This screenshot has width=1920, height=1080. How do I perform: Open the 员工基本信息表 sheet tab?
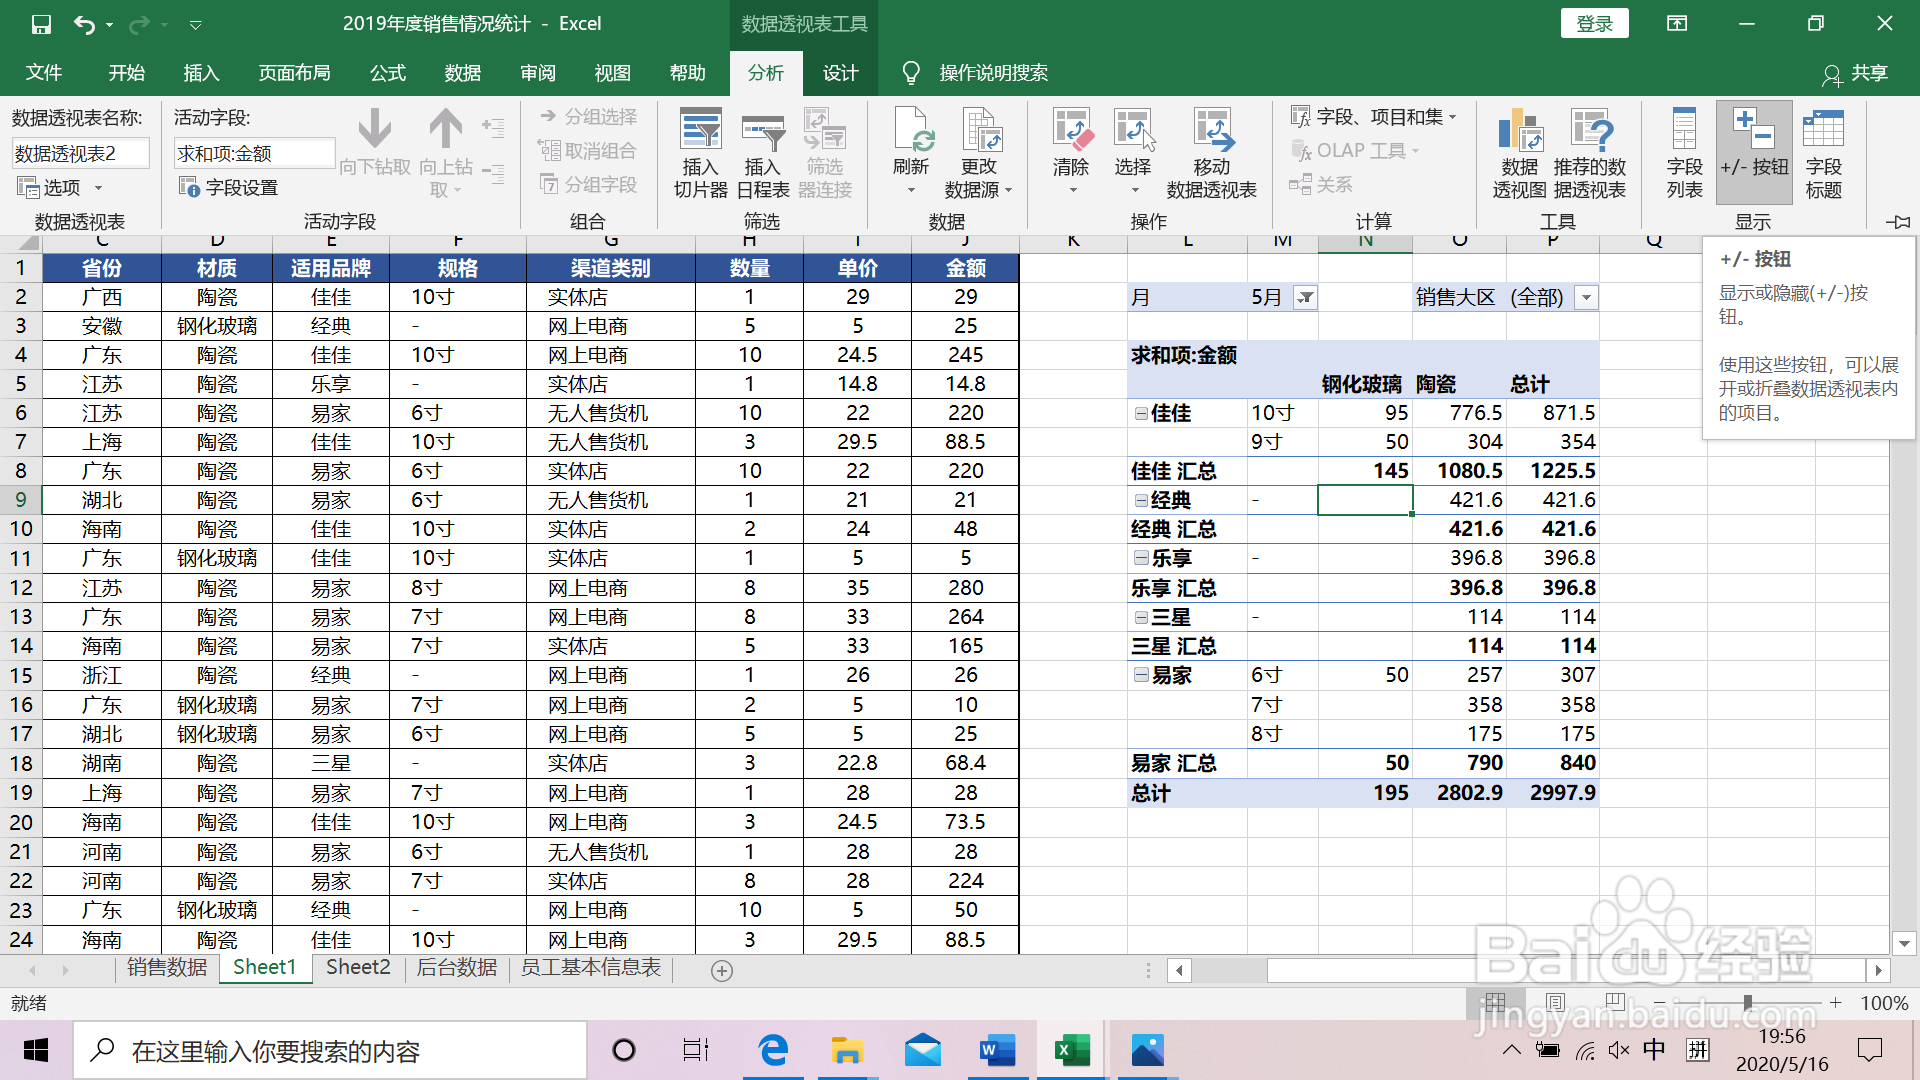coord(591,967)
